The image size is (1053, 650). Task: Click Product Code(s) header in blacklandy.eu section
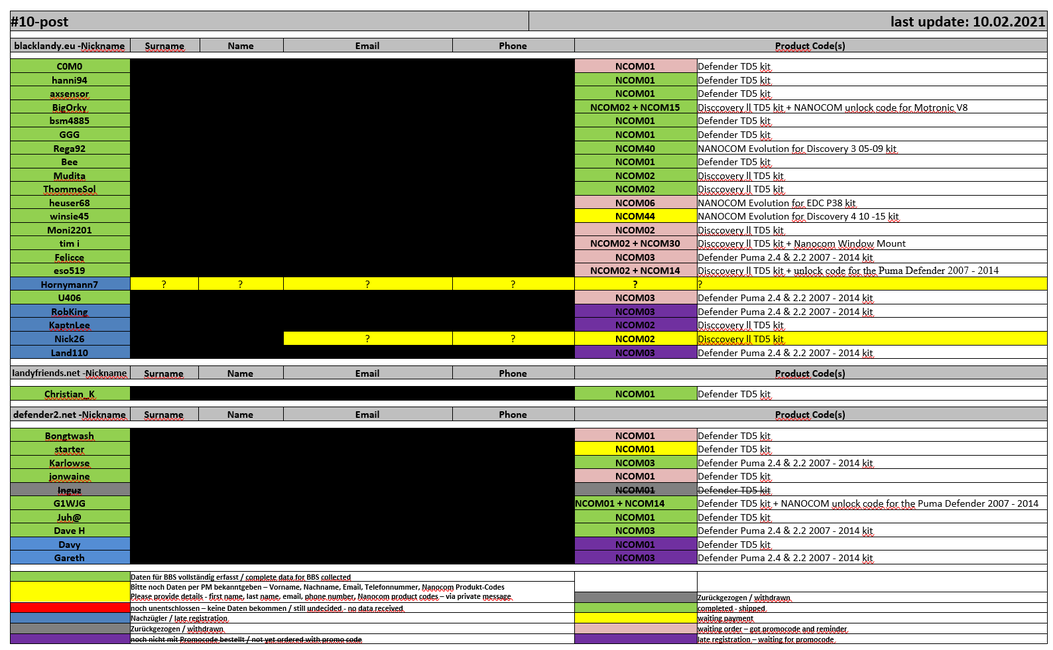811,46
